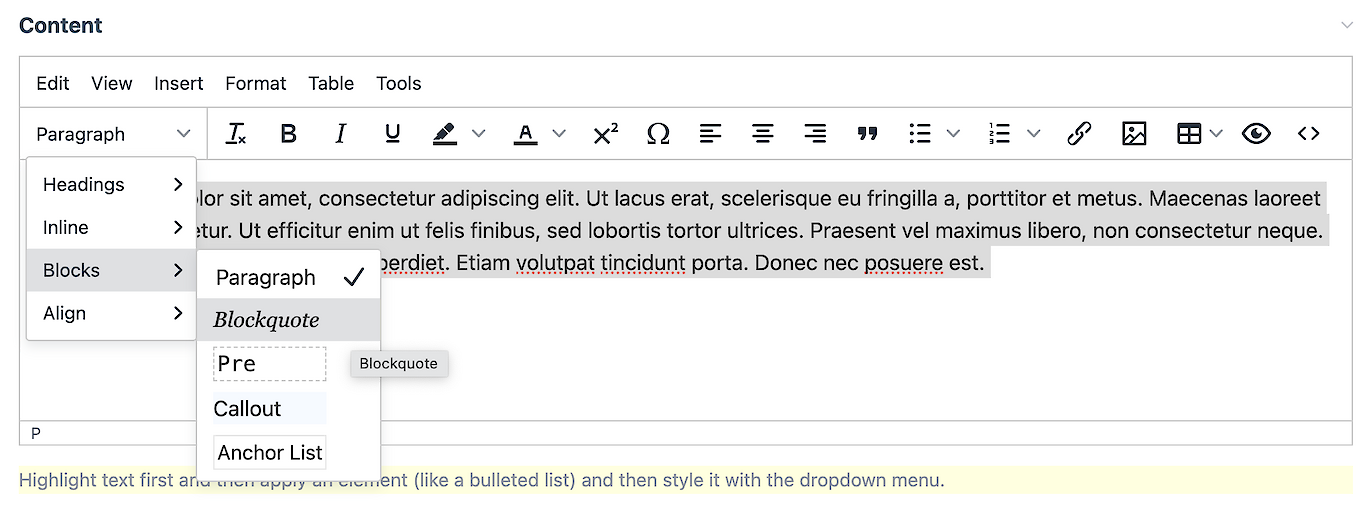Center align the text
The height and width of the screenshot is (508, 1365).
(x=763, y=134)
